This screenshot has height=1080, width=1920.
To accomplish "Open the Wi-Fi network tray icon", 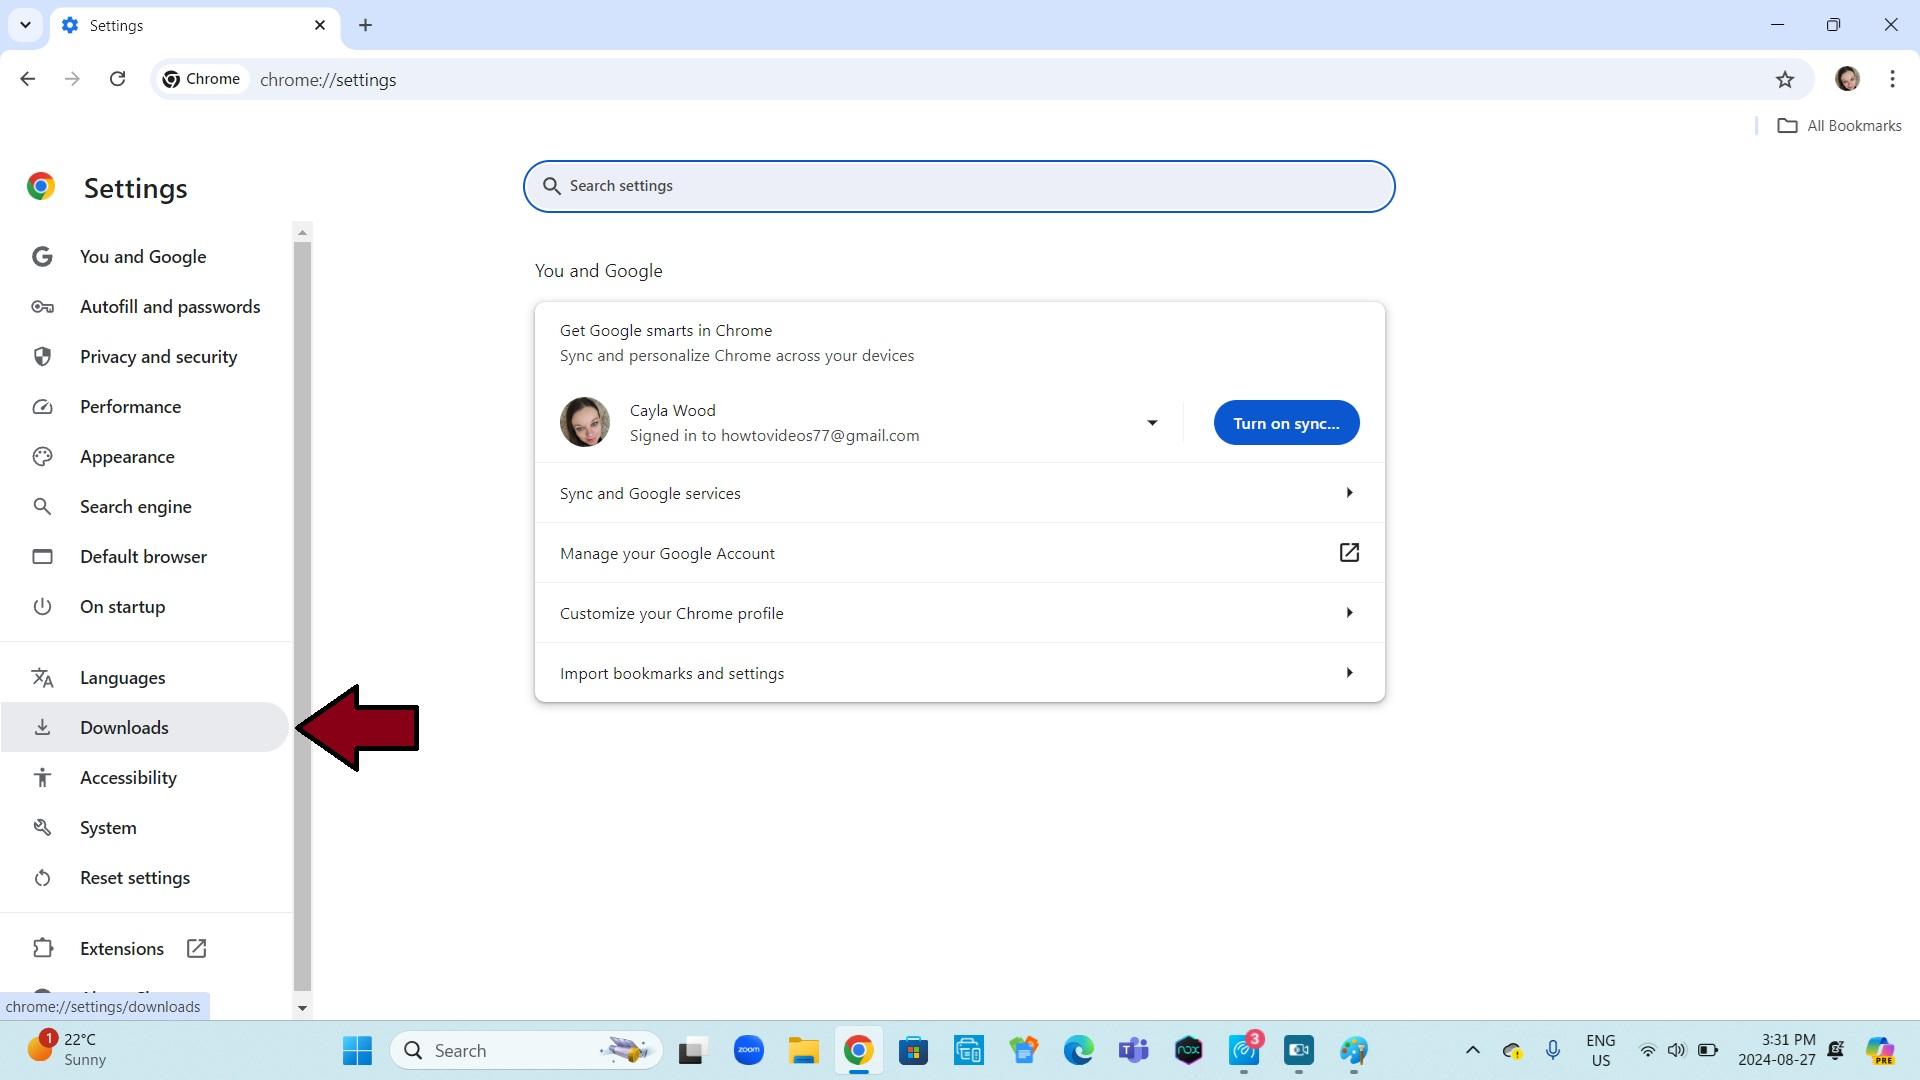I will (x=1647, y=1050).
